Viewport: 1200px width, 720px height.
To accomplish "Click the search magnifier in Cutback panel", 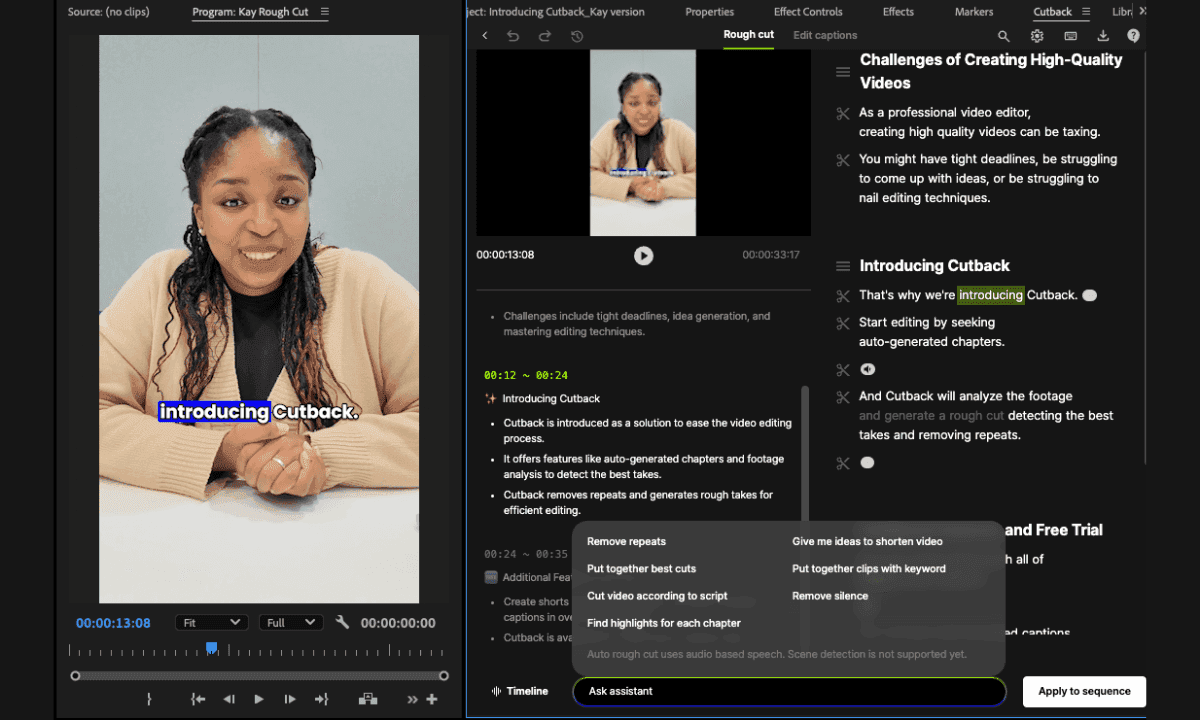I will click(x=1004, y=36).
